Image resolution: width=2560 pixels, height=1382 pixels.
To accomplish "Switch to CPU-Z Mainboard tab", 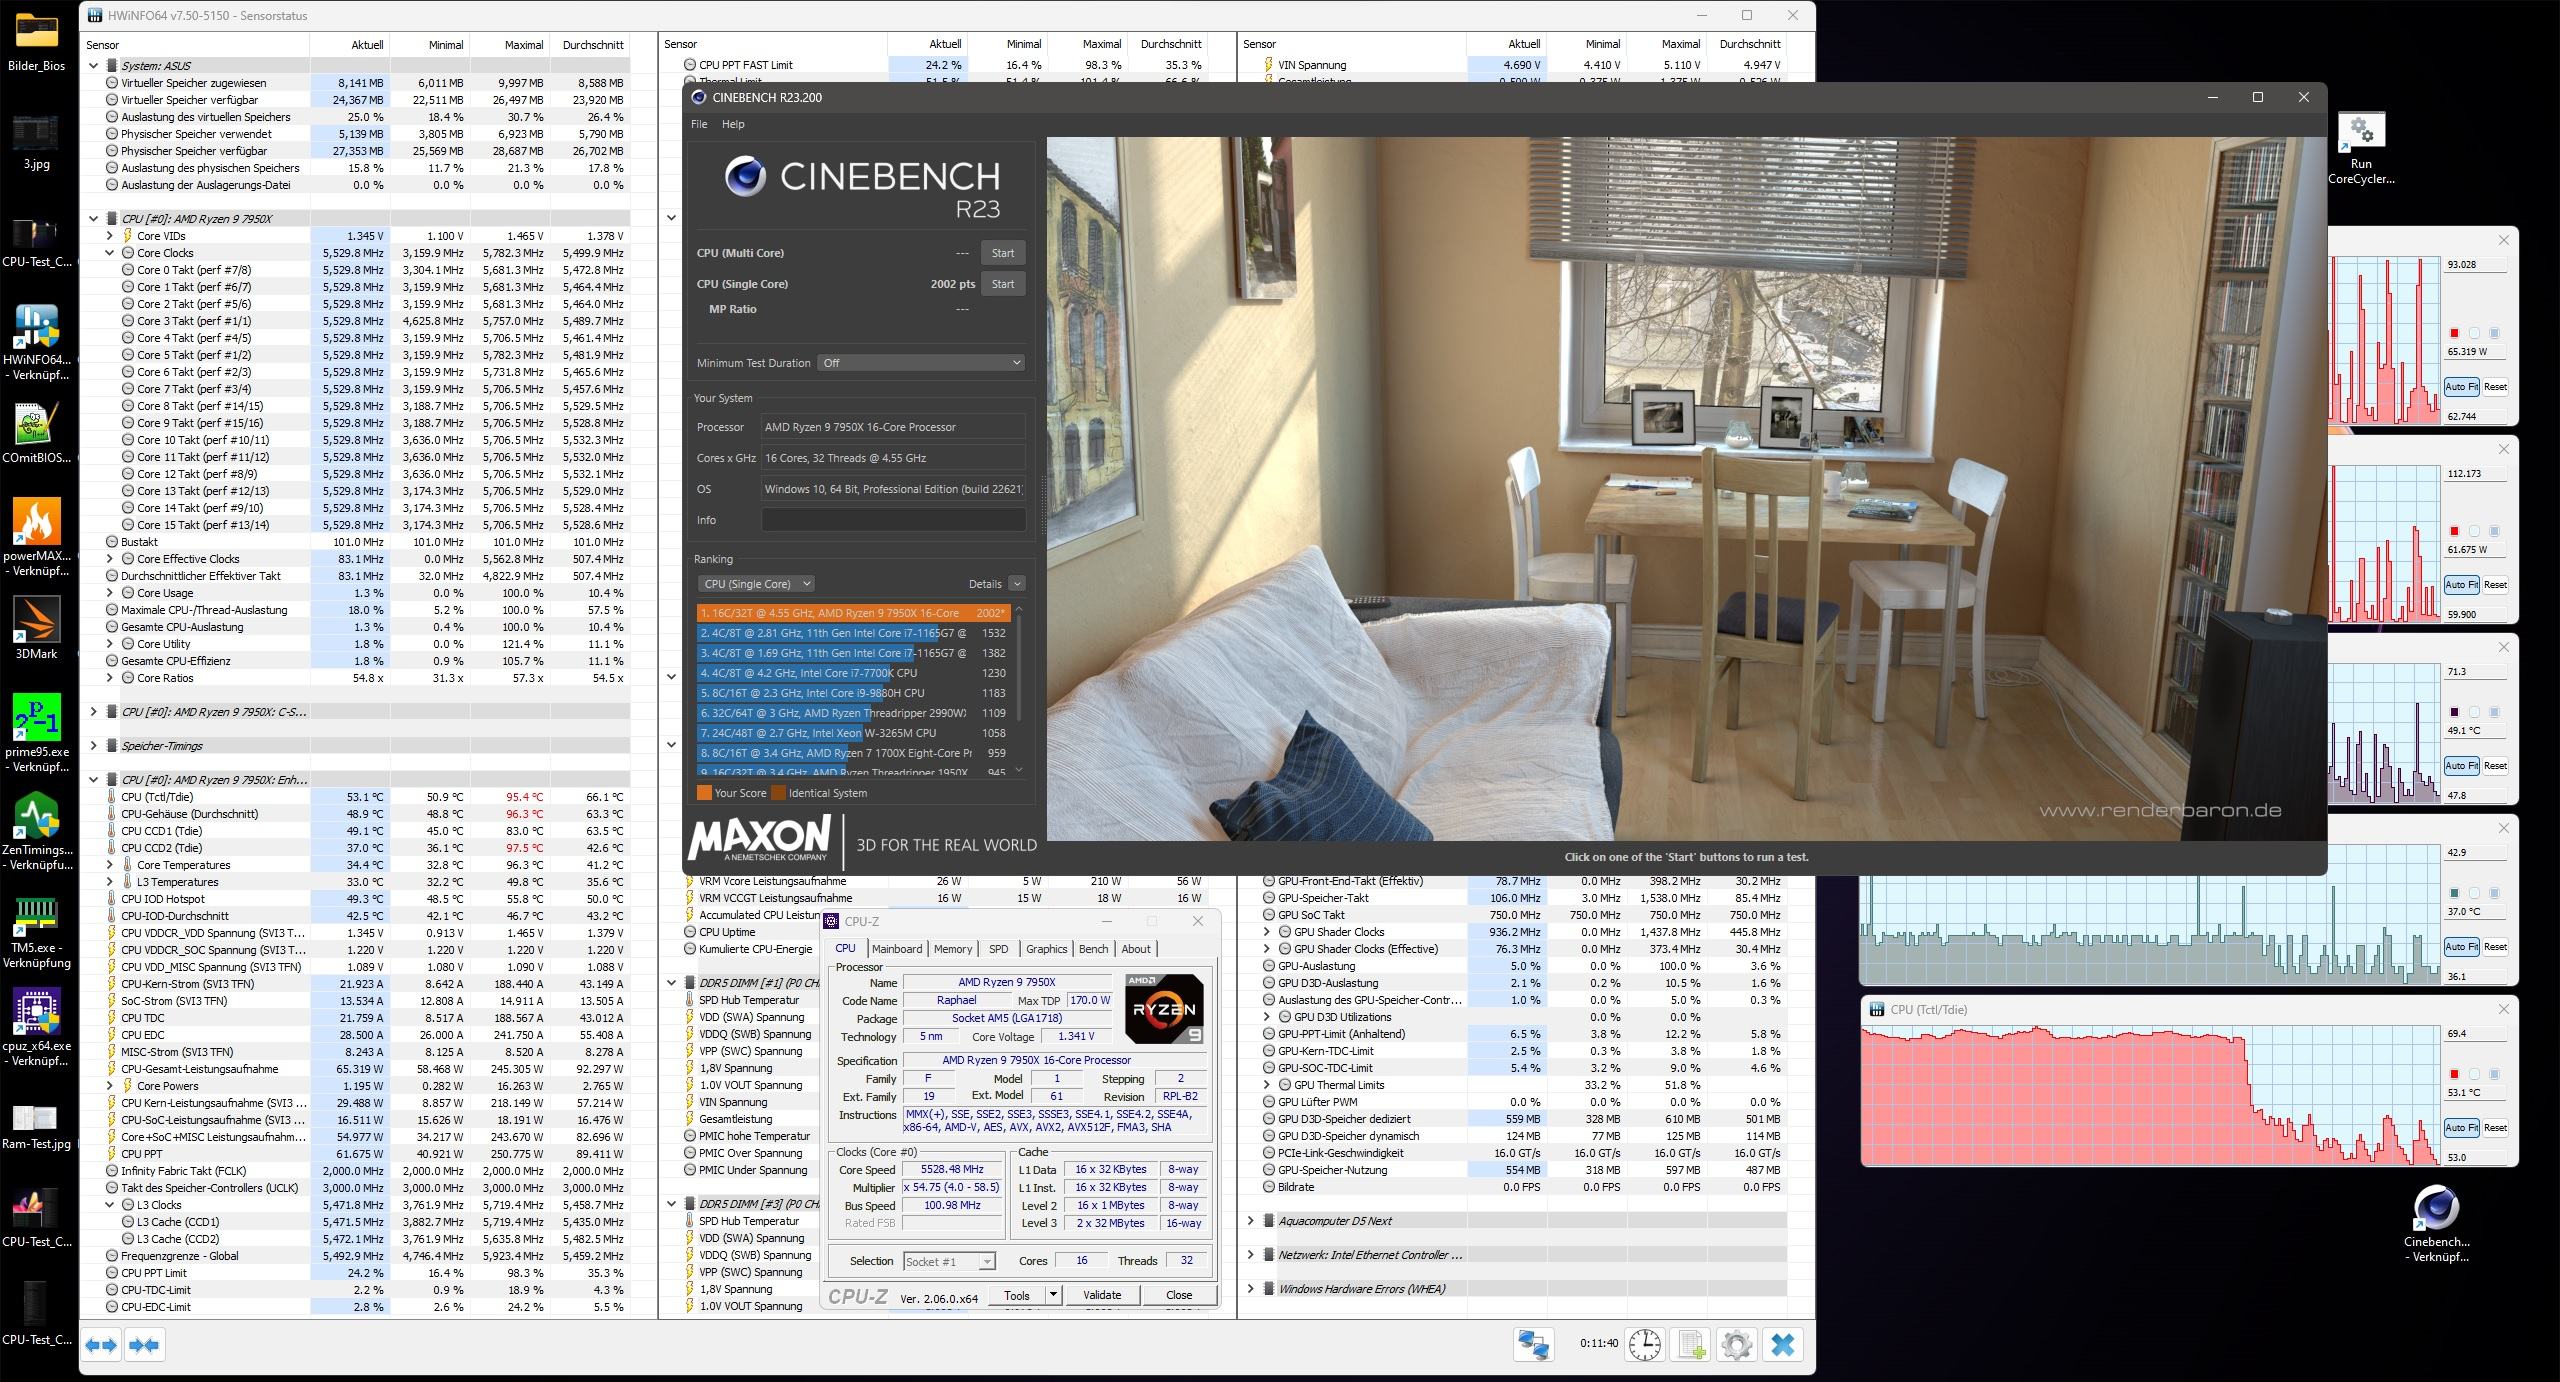I will click(897, 949).
